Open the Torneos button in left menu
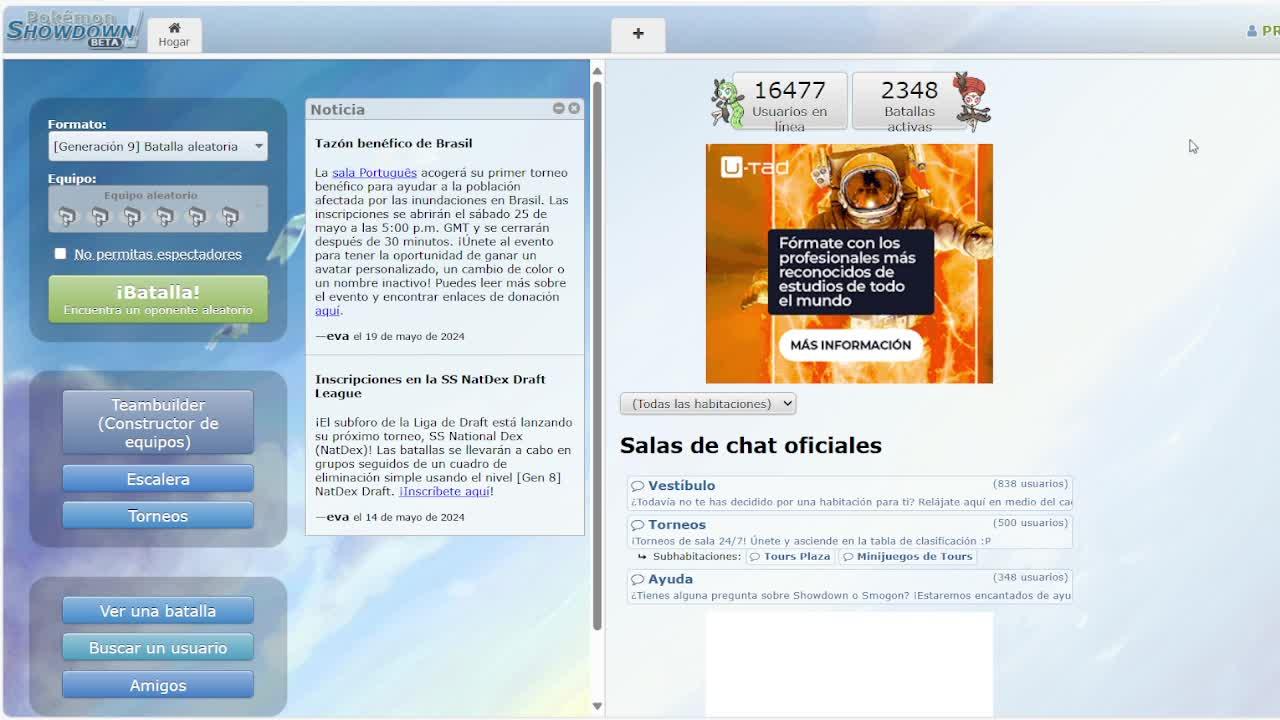 (158, 516)
